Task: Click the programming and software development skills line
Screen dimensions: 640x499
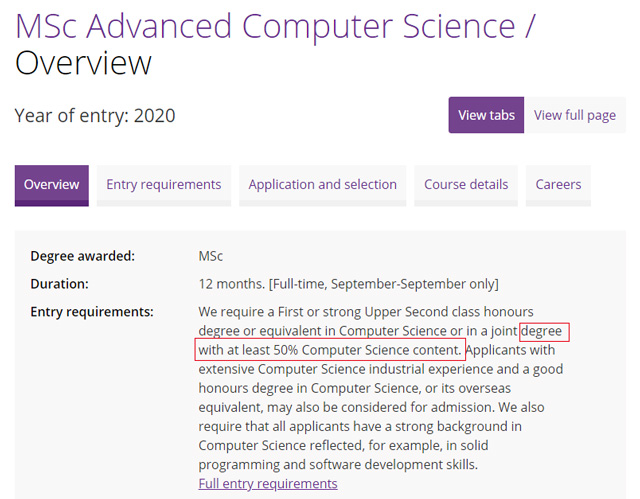Action: (x=338, y=465)
